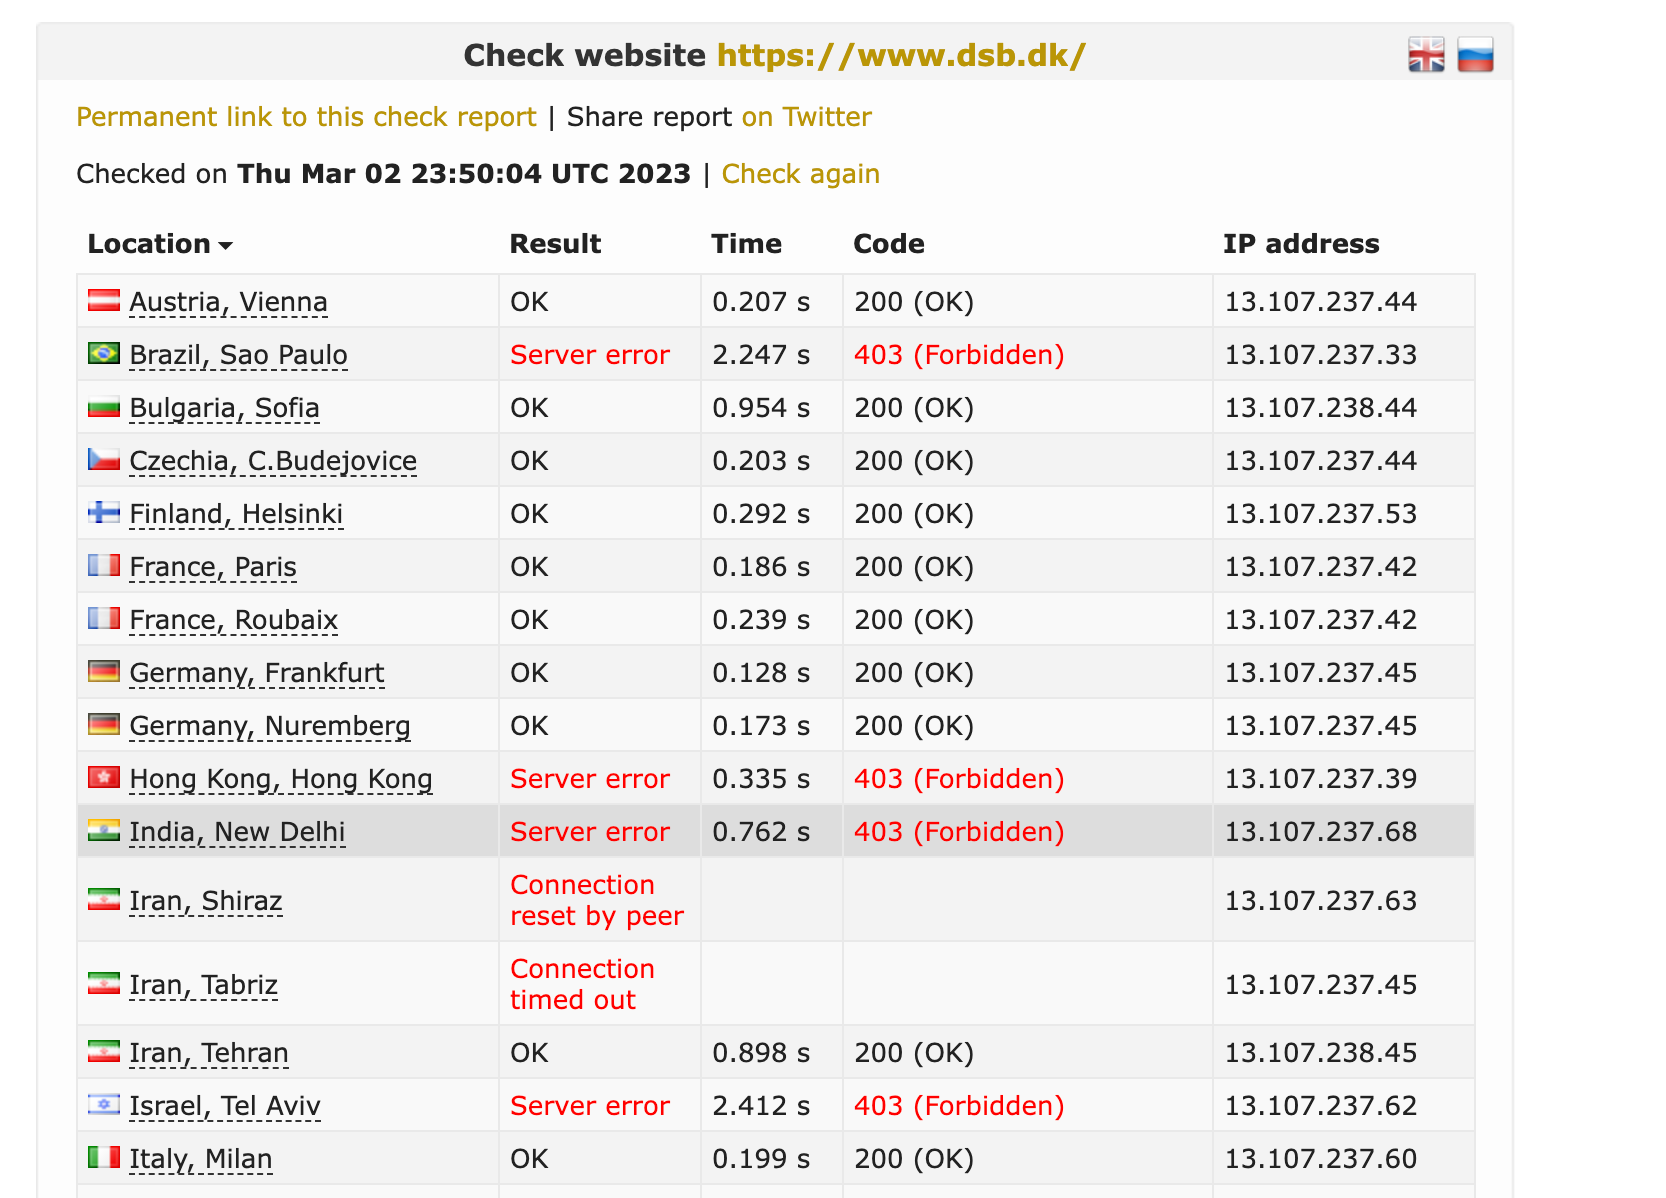Open the France, Paris location link
This screenshot has height=1198, width=1666.
[213, 567]
